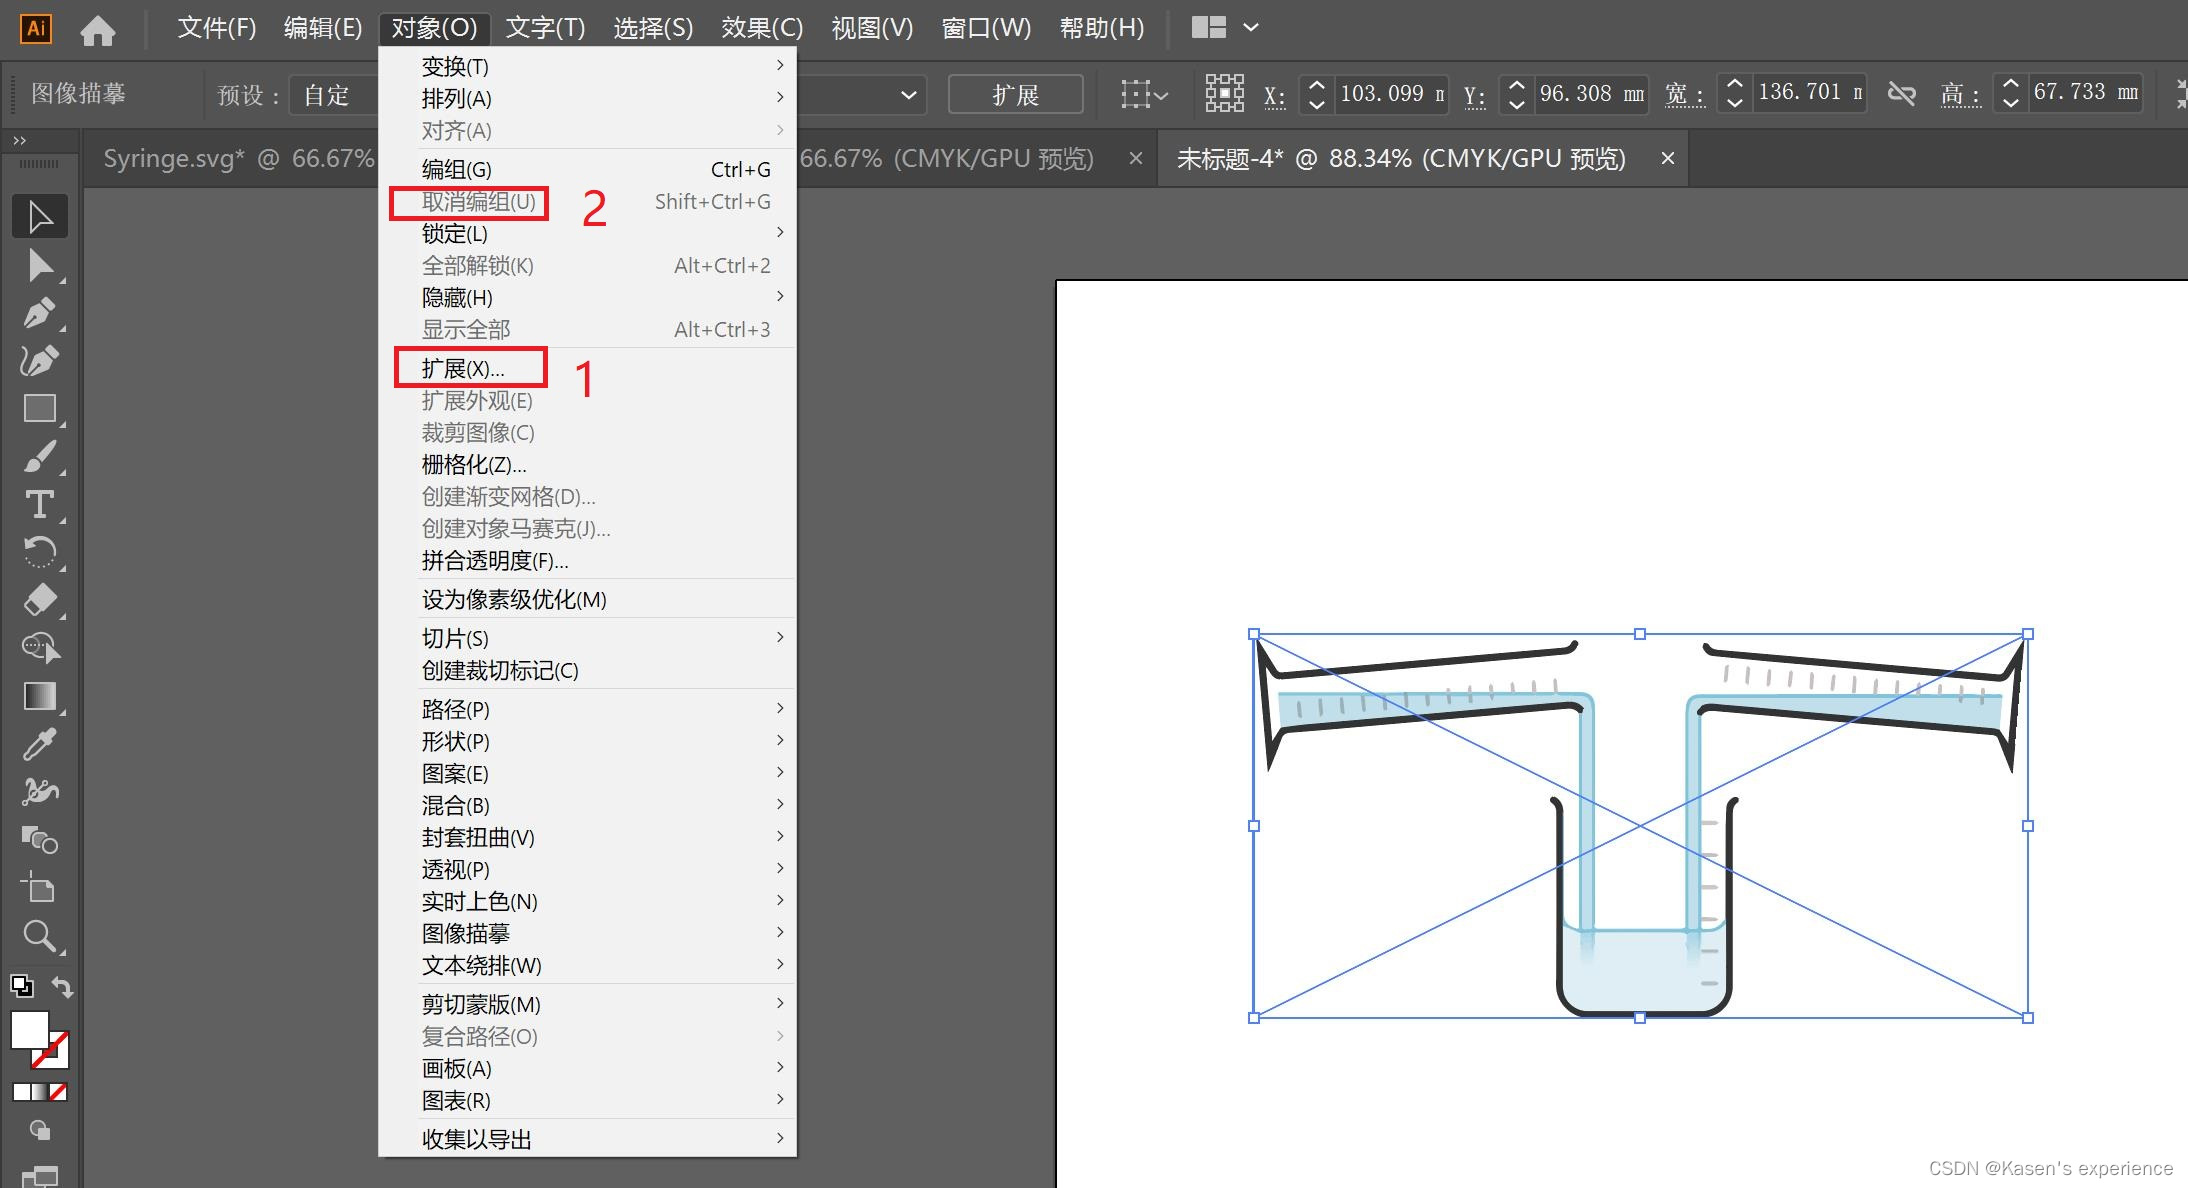Select the Rectangle tool
Viewport: 2188px width, 1188px height.
pyautogui.click(x=39, y=408)
